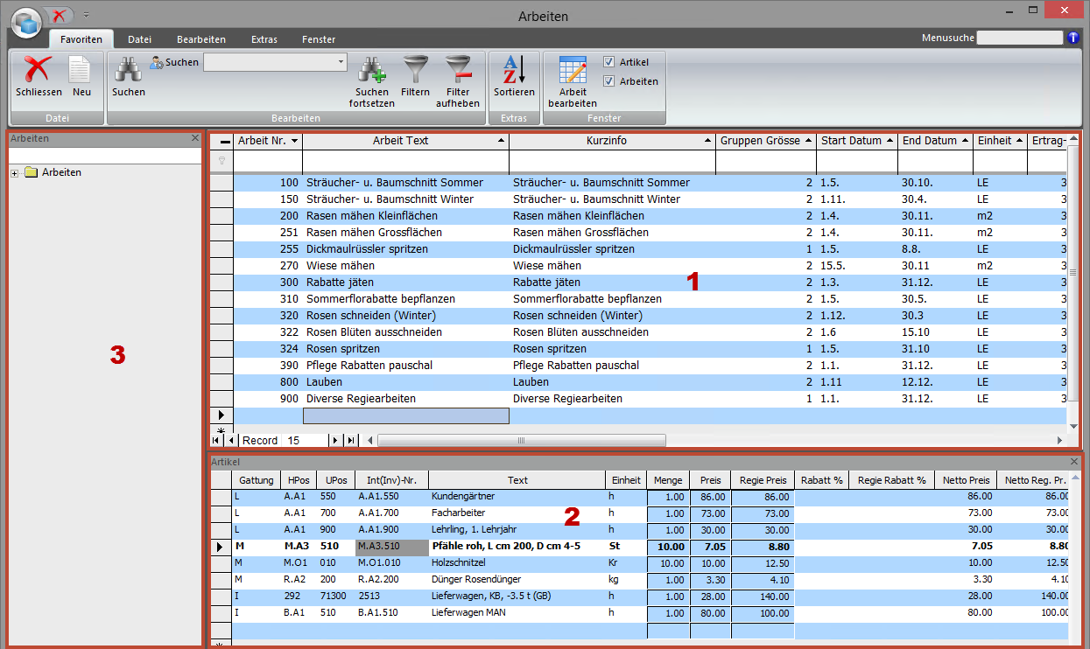Toggle the Artikel checkbox
The image size is (1090, 649).
(609, 62)
